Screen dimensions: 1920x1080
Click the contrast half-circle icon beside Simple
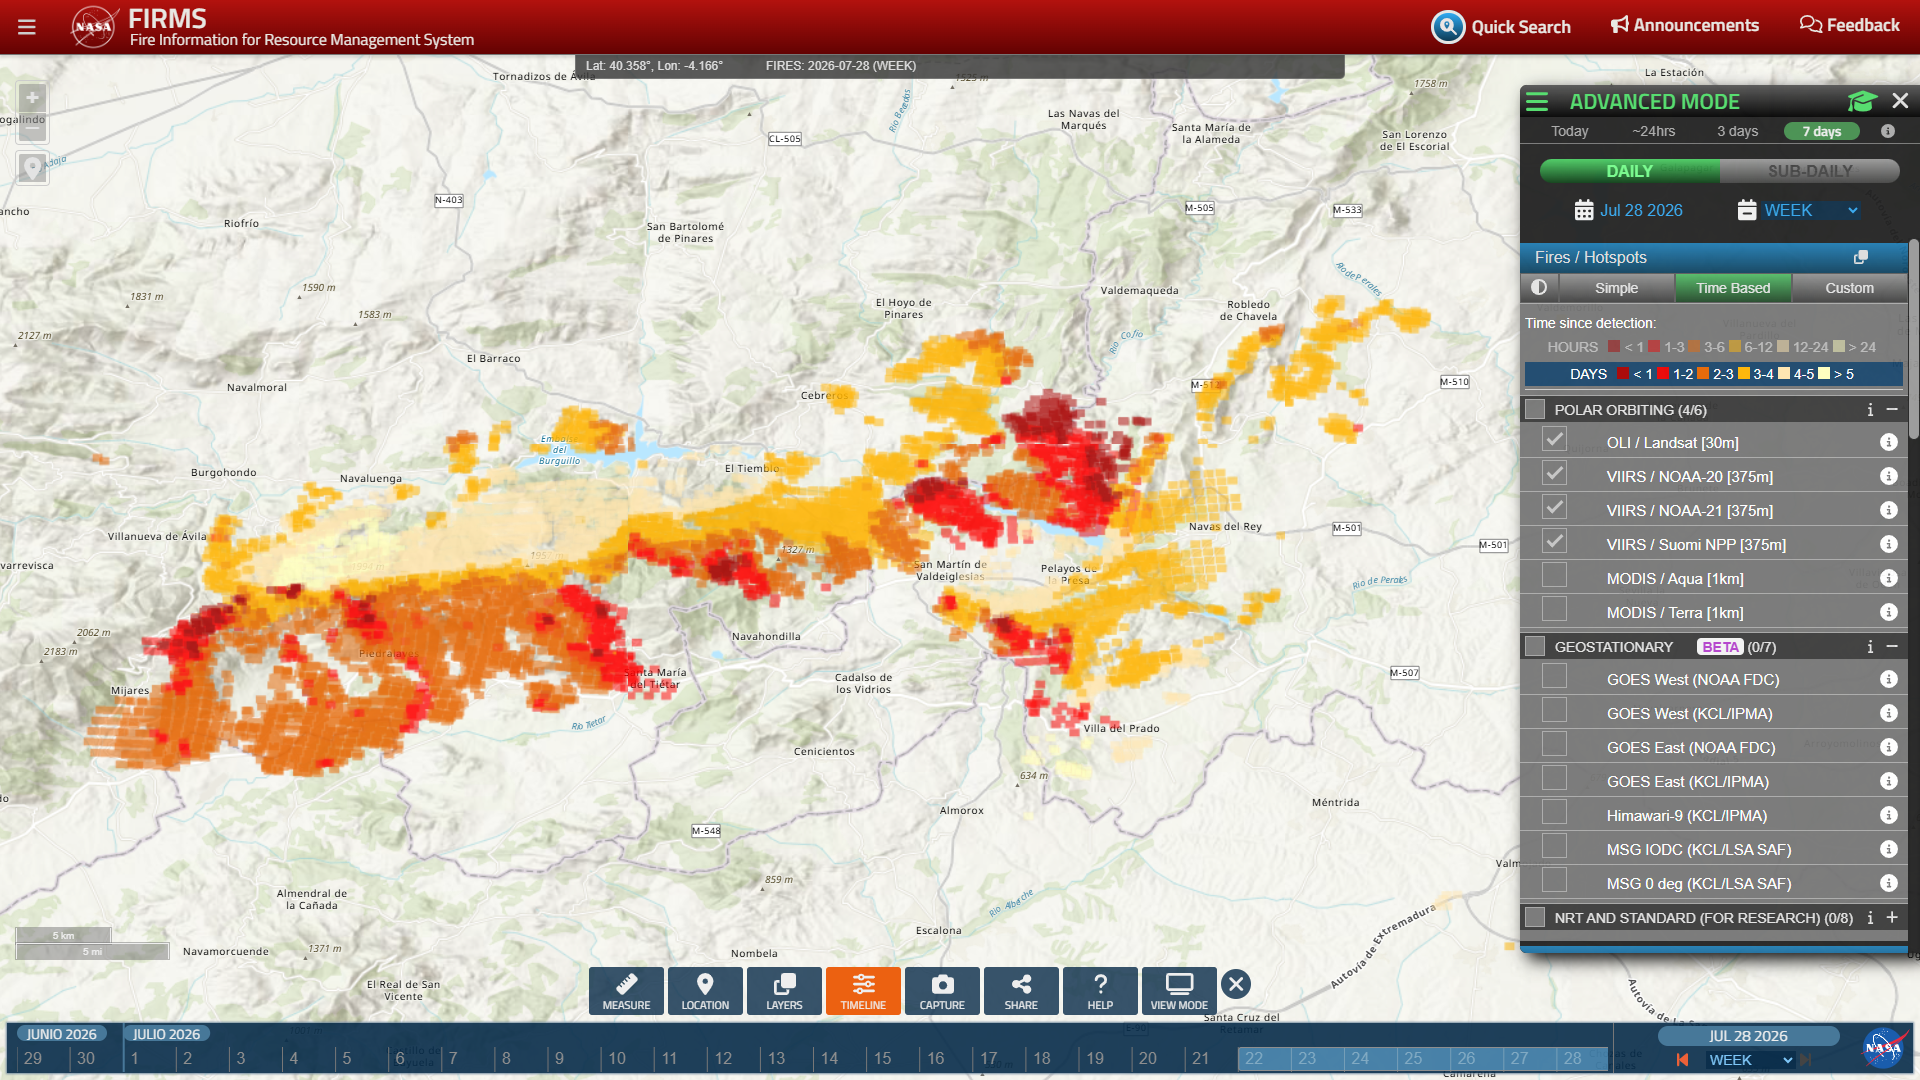click(x=1539, y=288)
